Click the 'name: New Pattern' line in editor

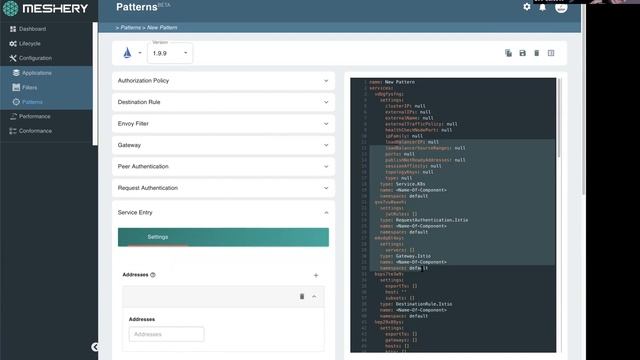click(392, 82)
